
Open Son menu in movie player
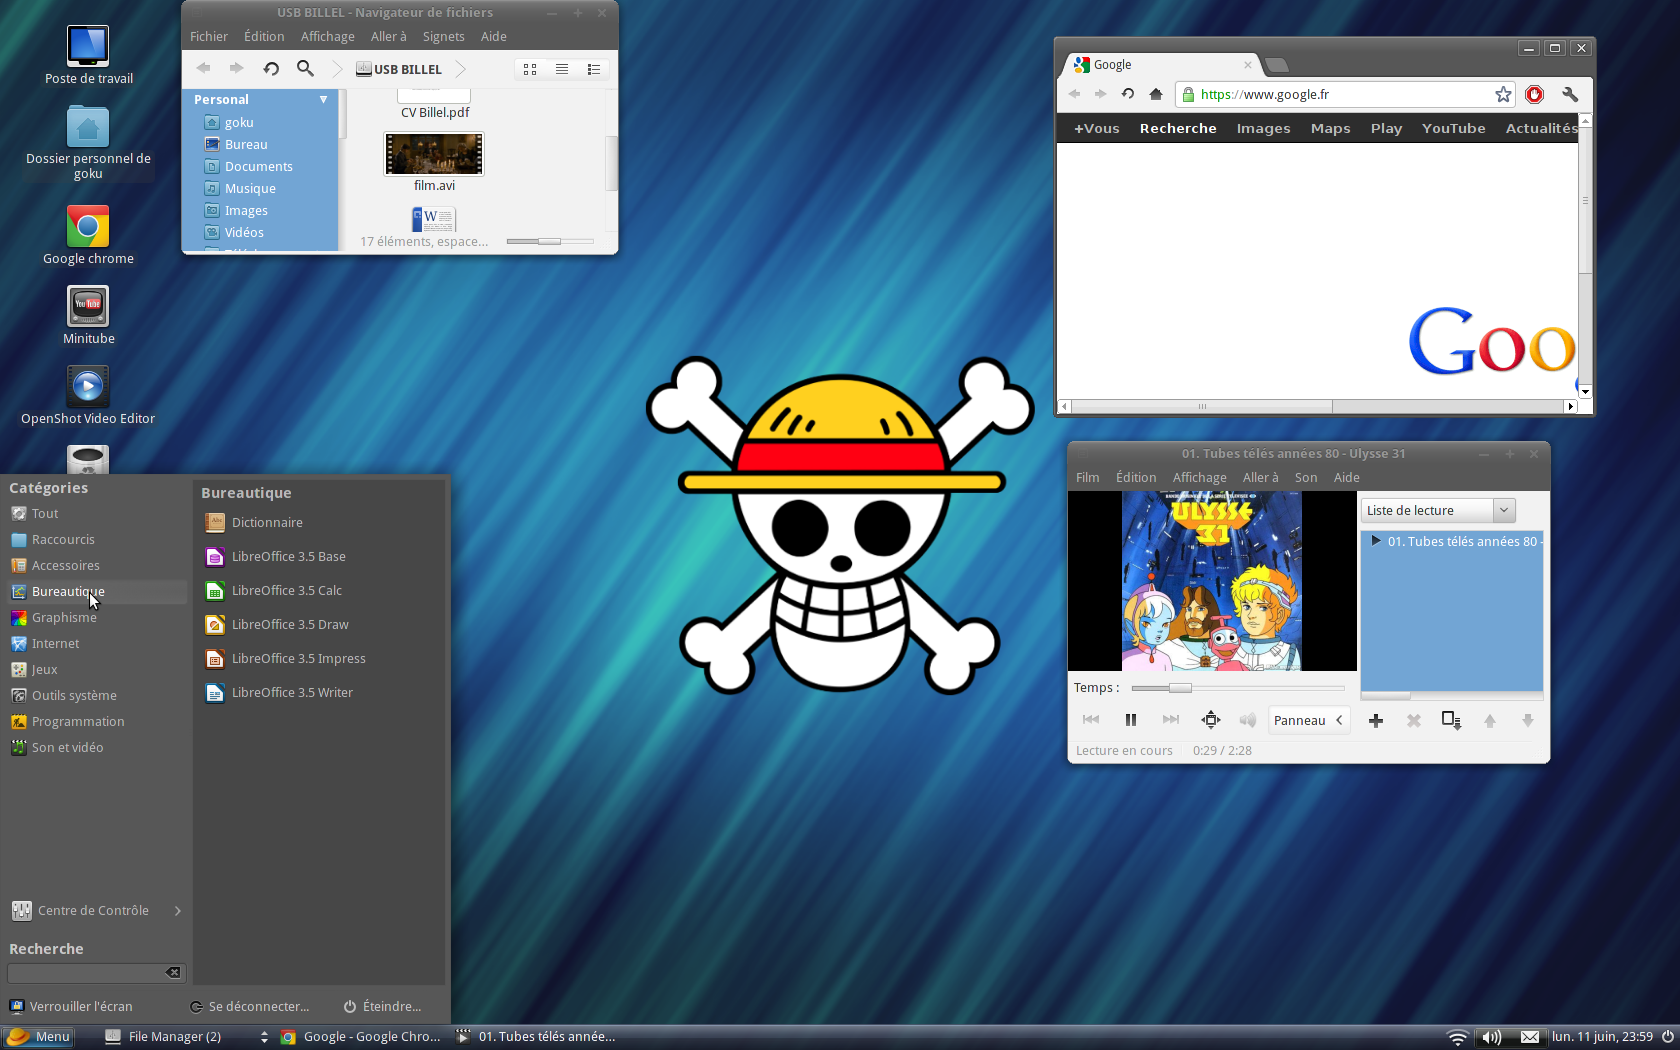[x=1306, y=477]
